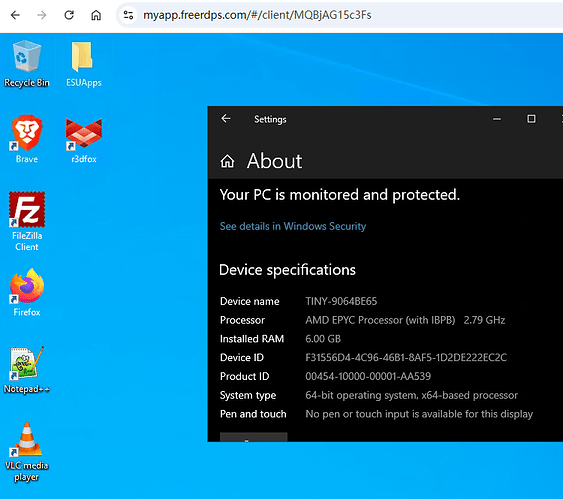Click the Device name label
563x499 pixels.
pos(250,301)
